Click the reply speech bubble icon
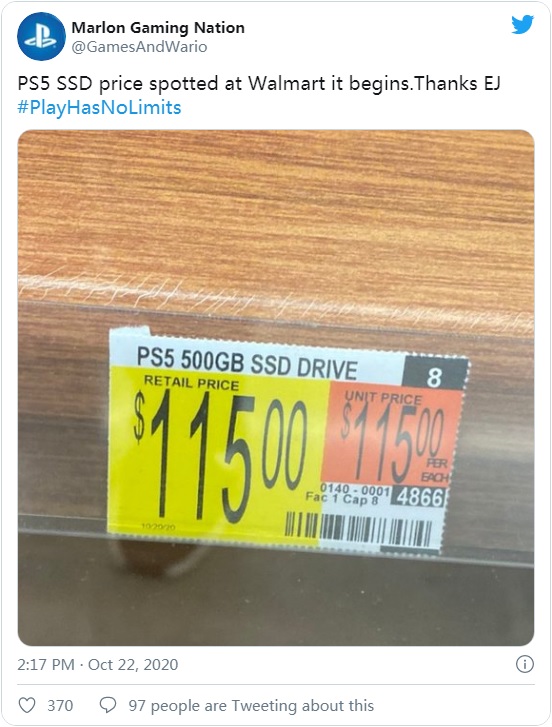Image resolution: width=552 pixels, height=727 pixels. click(x=108, y=705)
